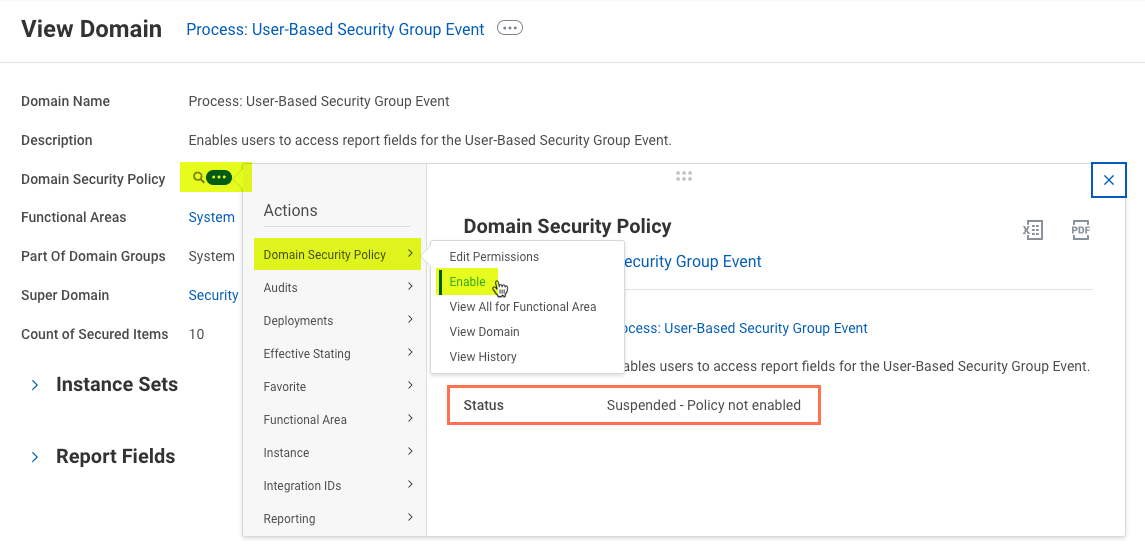Open the Audits submenu
Screen dimensions: 1145x555
tap(337, 288)
